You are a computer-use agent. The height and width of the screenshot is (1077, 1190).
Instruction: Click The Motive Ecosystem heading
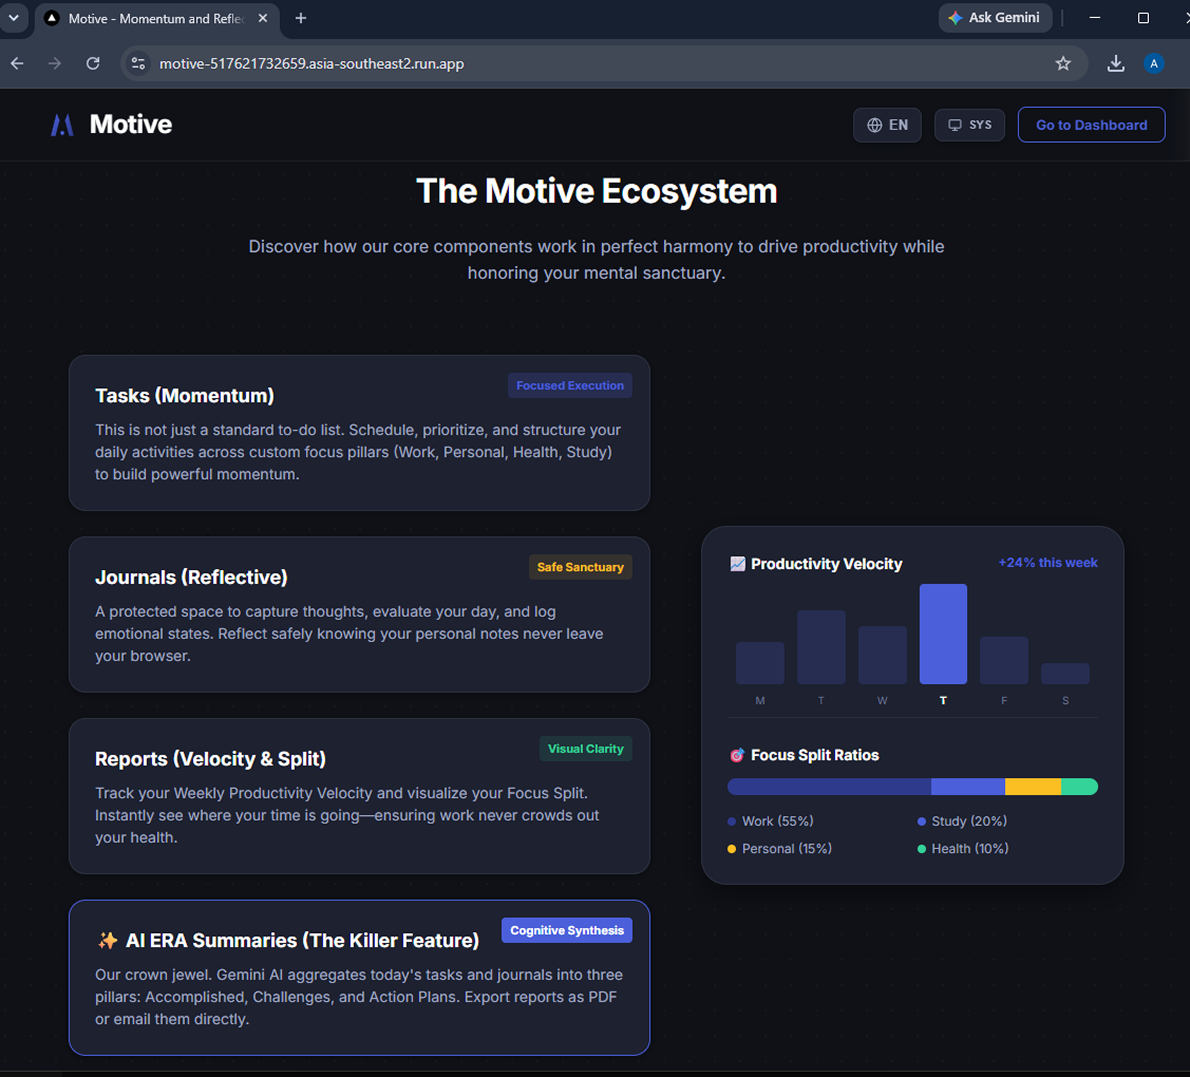[x=597, y=191]
